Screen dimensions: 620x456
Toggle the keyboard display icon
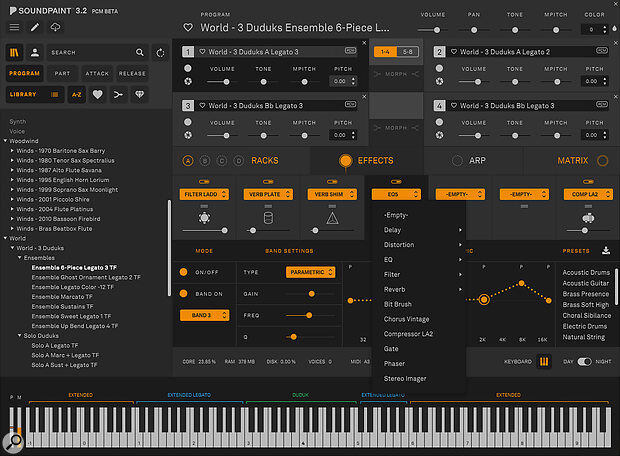[544, 361]
